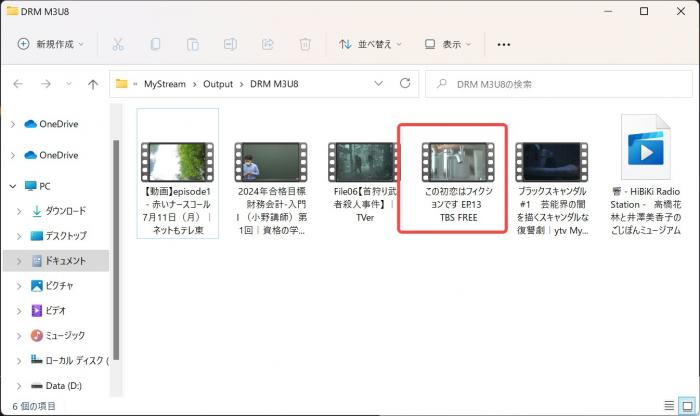Click MyStream in the address path

pos(165,84)
